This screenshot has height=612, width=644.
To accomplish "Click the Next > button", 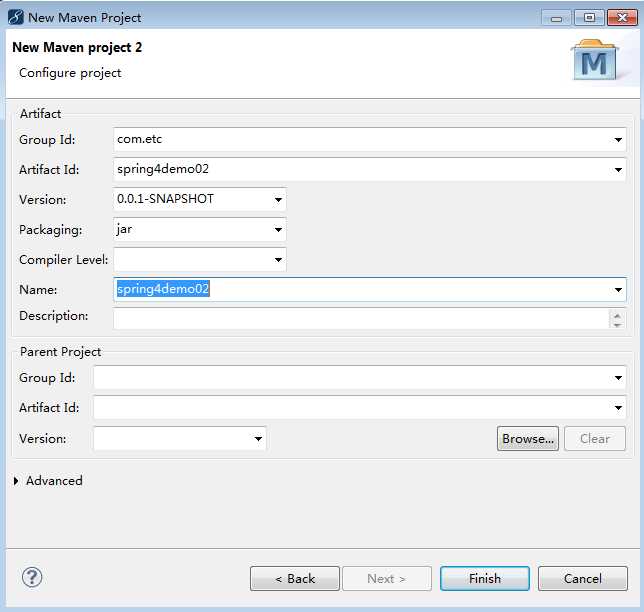I will [387, 579].
